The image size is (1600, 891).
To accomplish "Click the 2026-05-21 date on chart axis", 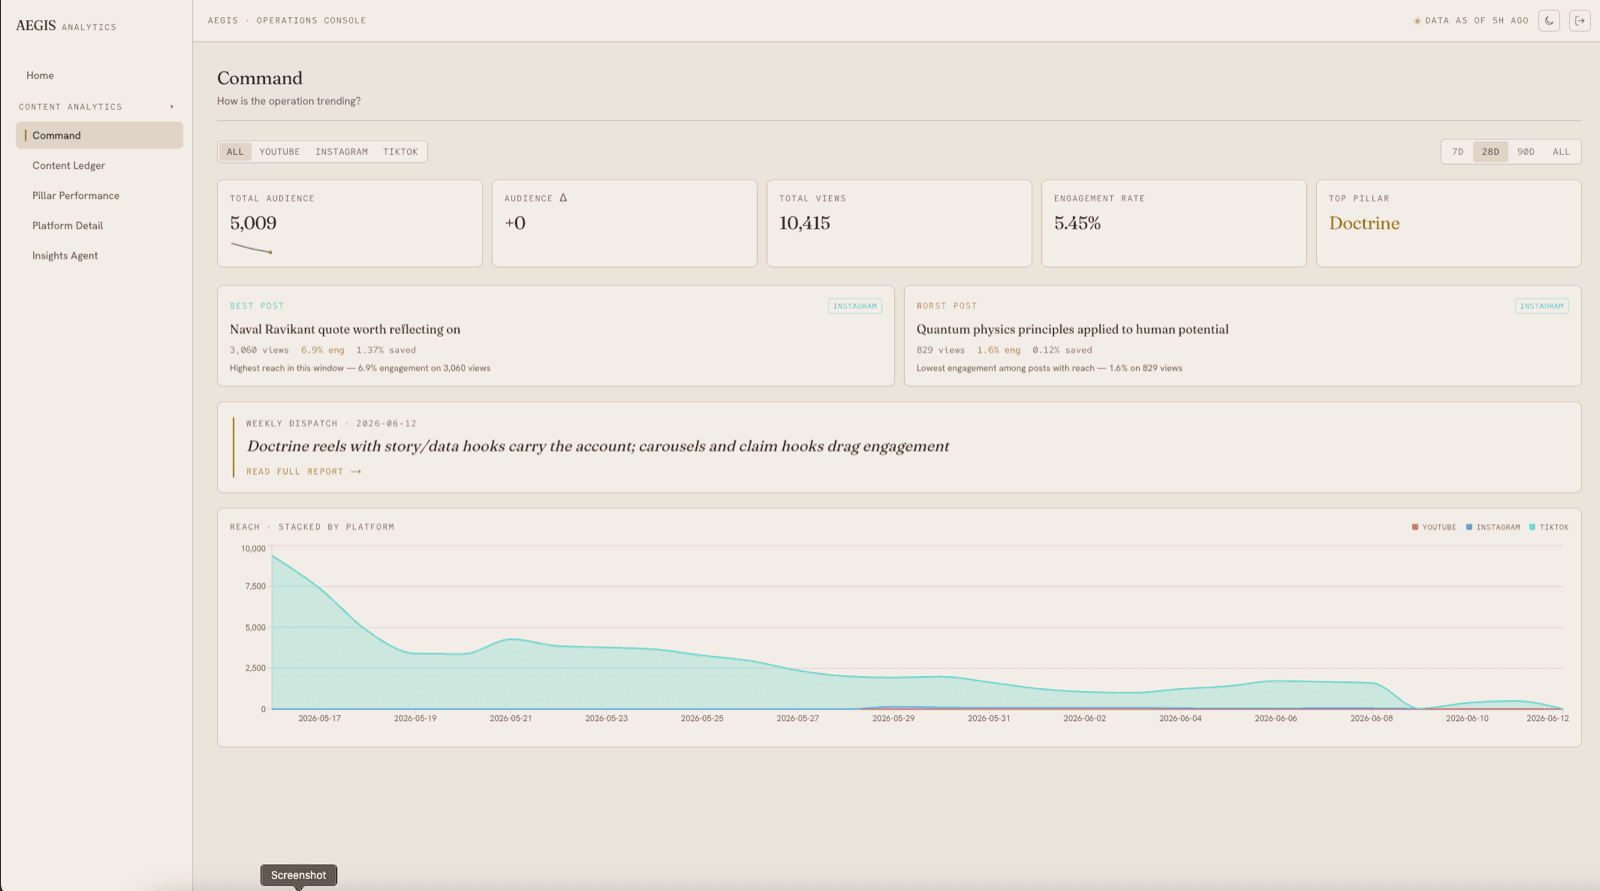I will (511, 718).
